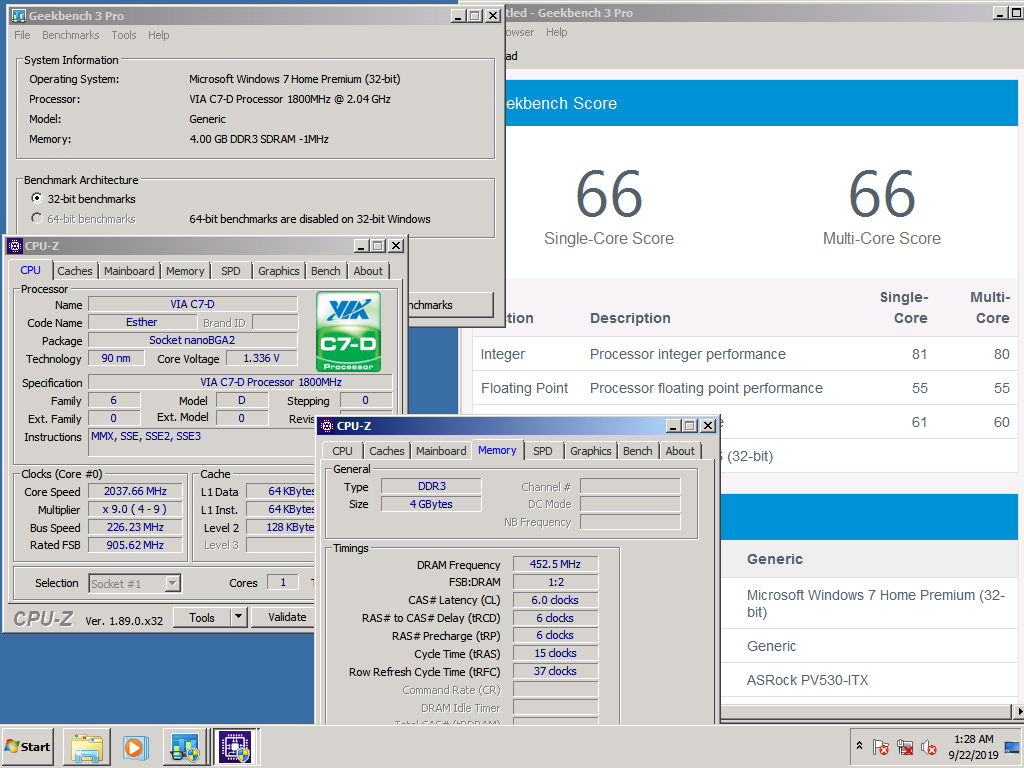The image size is (1024, 768).
Task: Click the Validate button in CPU-Z
Action: pyautogui.click(x=285, y=617)
